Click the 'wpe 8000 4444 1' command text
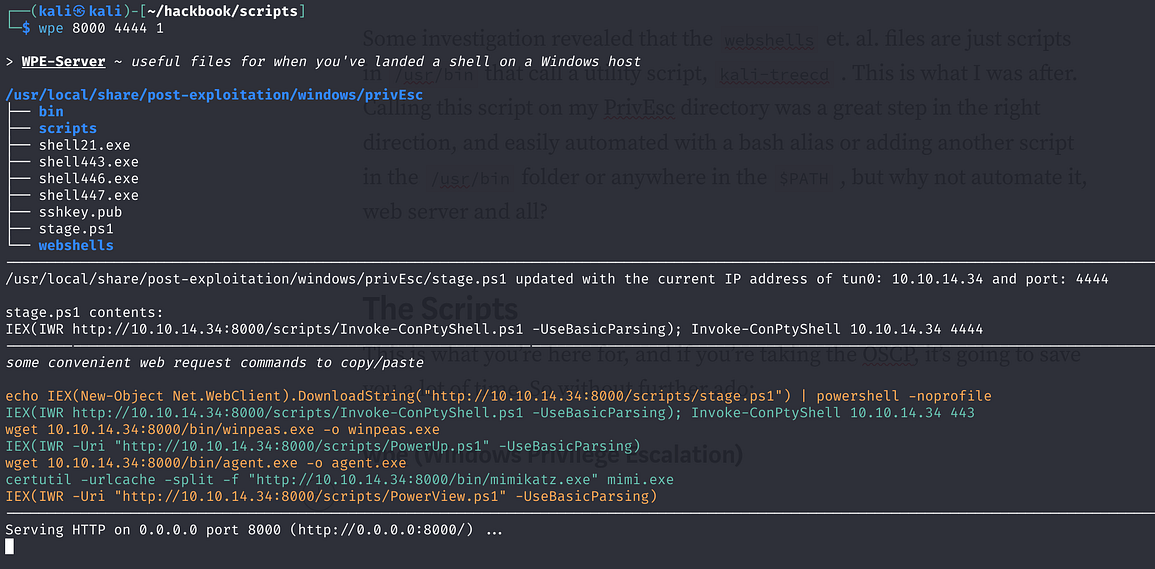 click(x=101, y=29)
